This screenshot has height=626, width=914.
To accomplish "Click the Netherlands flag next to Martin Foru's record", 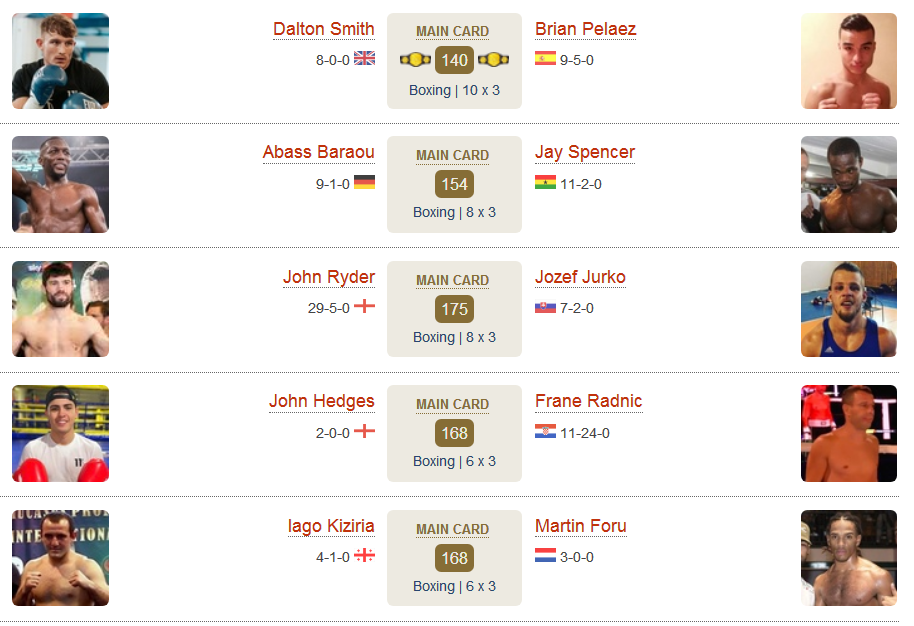I will (545, 555).
